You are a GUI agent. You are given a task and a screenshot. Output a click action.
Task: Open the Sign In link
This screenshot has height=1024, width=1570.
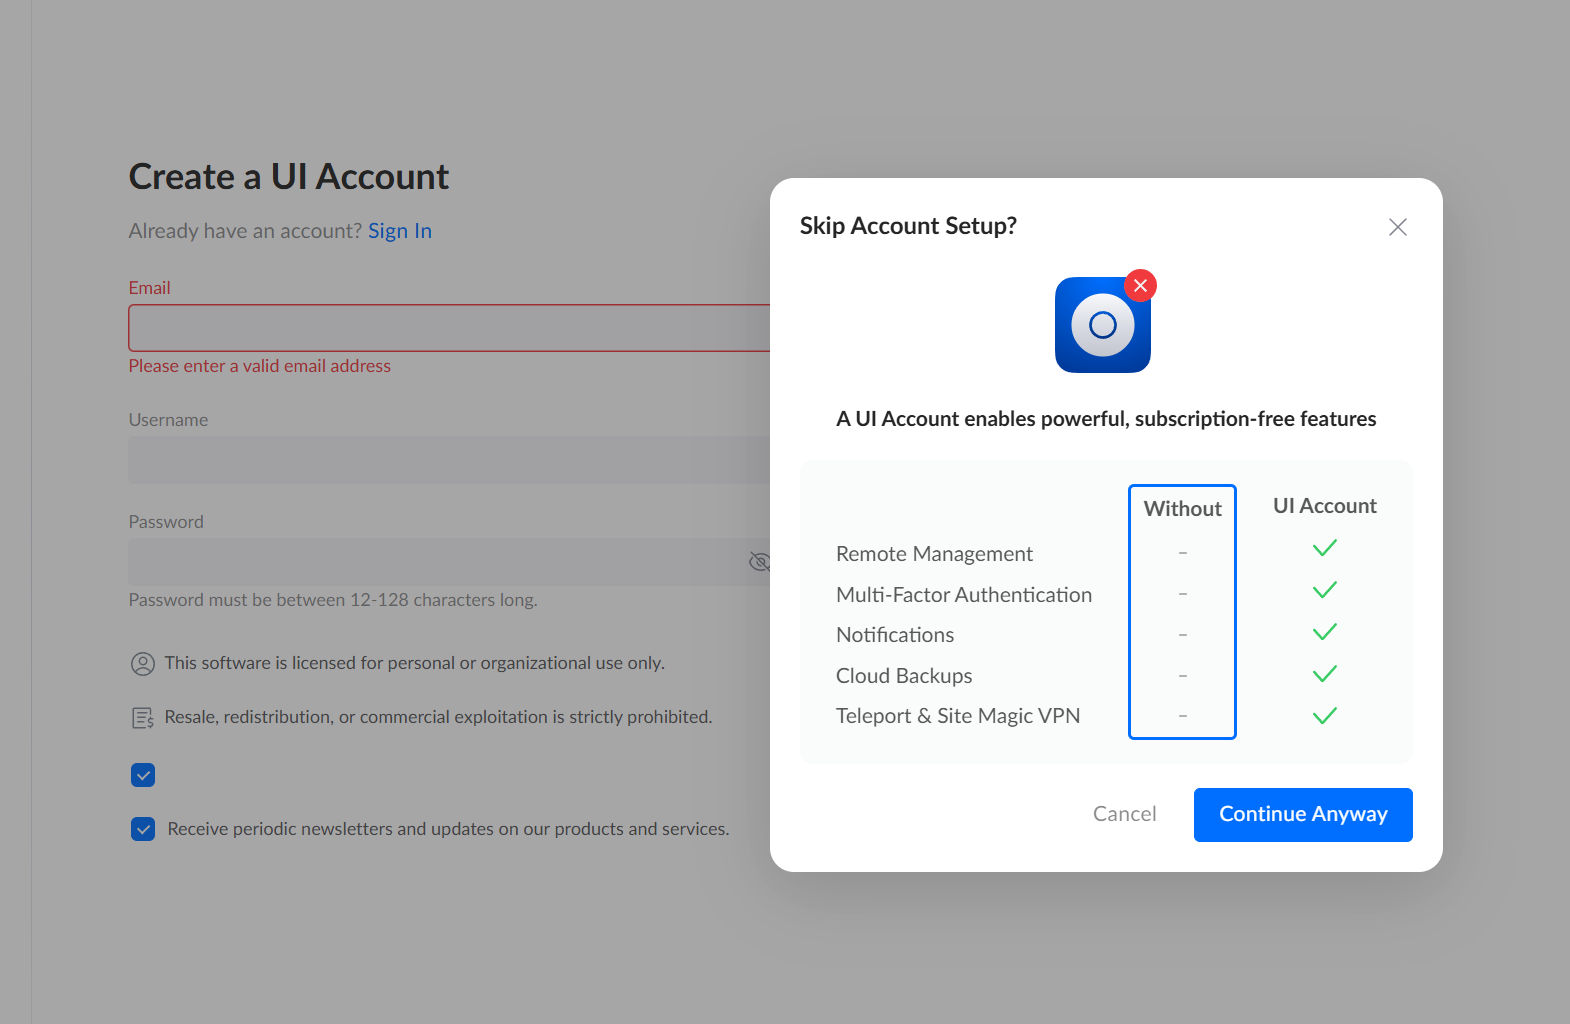pyautogui.click(x=400, y=231)
